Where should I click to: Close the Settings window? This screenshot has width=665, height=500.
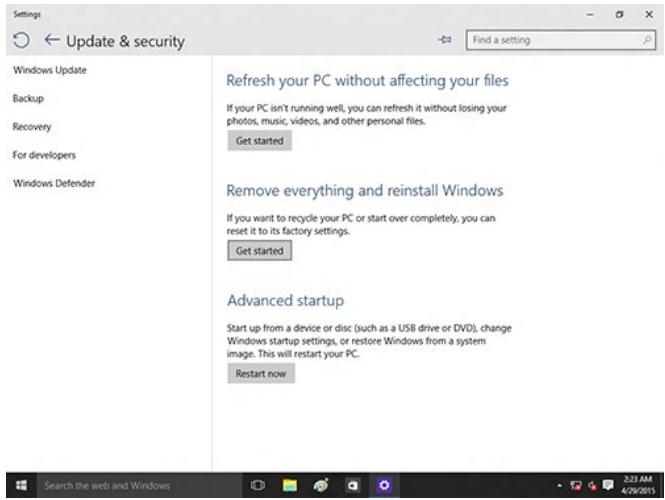[x=649, y=14]
